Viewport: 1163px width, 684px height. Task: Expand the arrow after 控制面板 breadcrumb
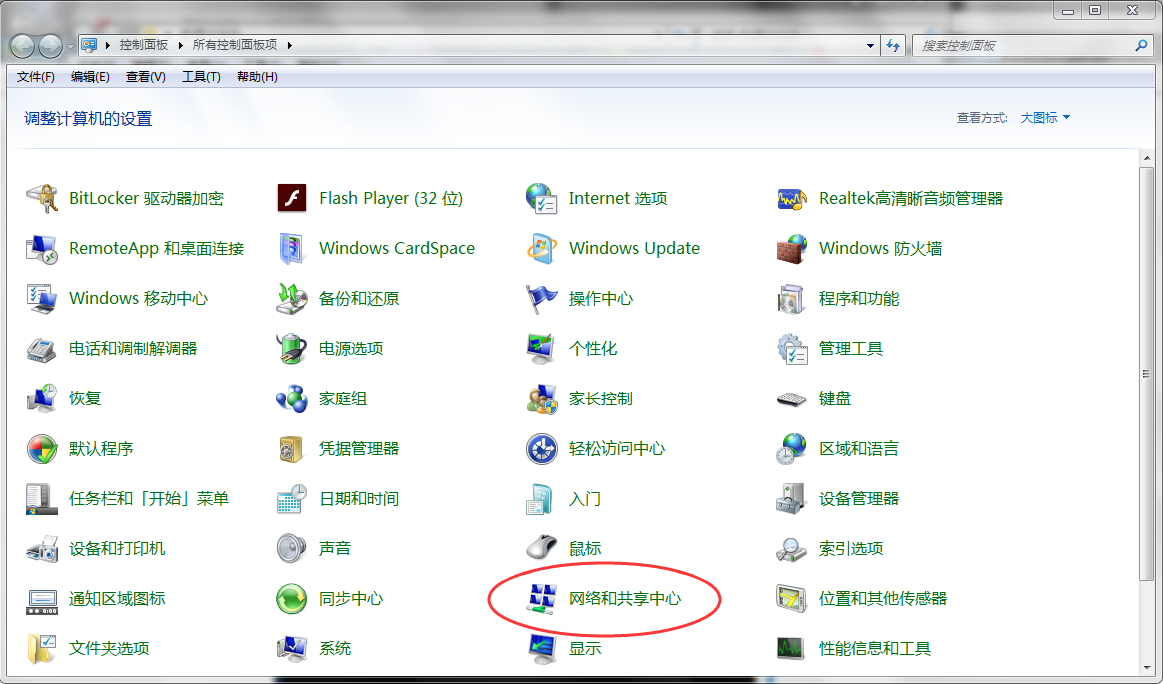coord(180,45)
